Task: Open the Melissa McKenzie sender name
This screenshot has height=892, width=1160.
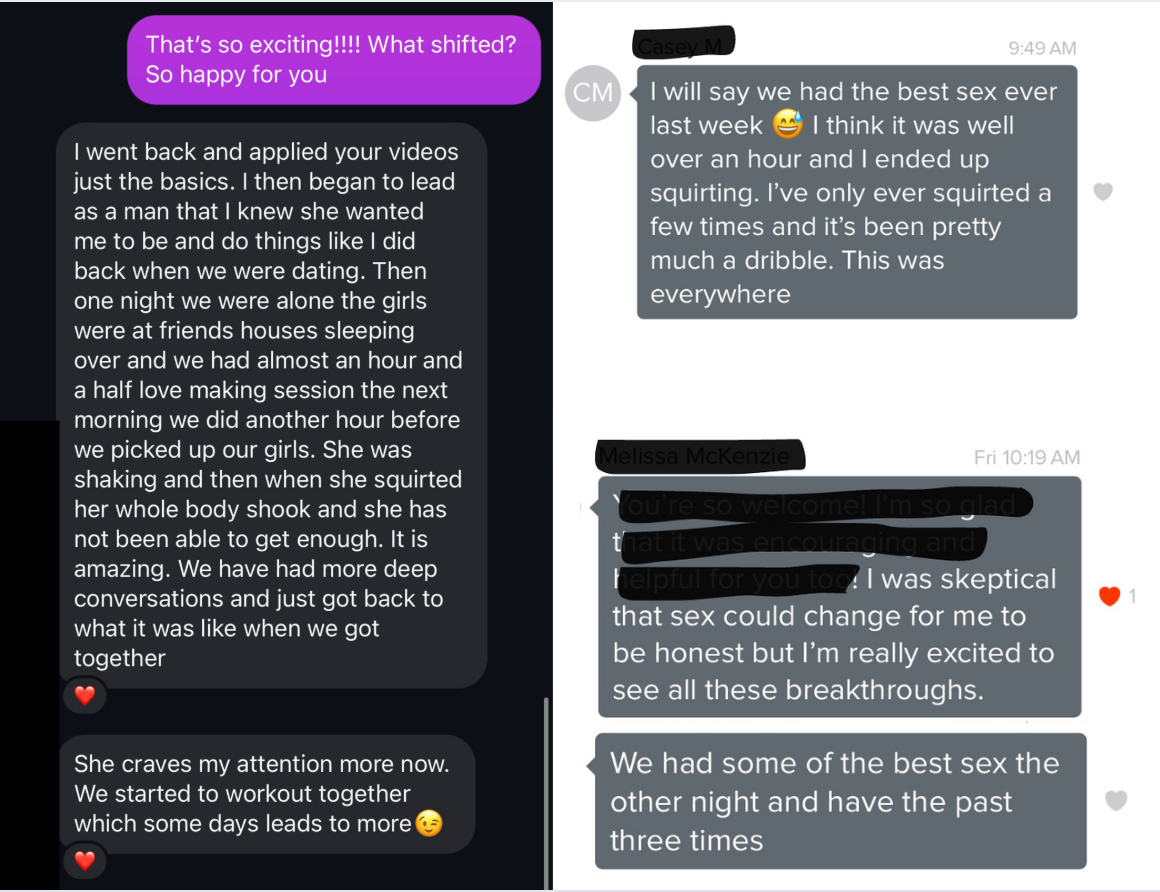Action: coord(700,457)
